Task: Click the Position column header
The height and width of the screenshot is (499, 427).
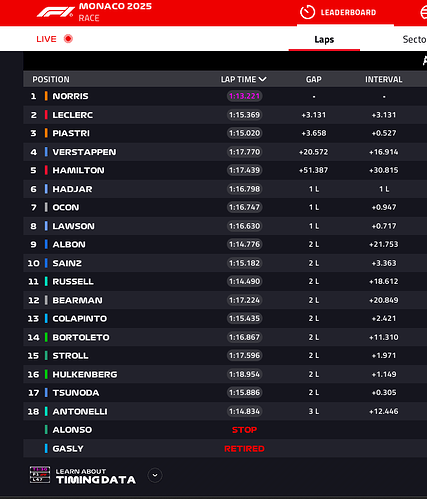Action: click(x=51, y=79)
